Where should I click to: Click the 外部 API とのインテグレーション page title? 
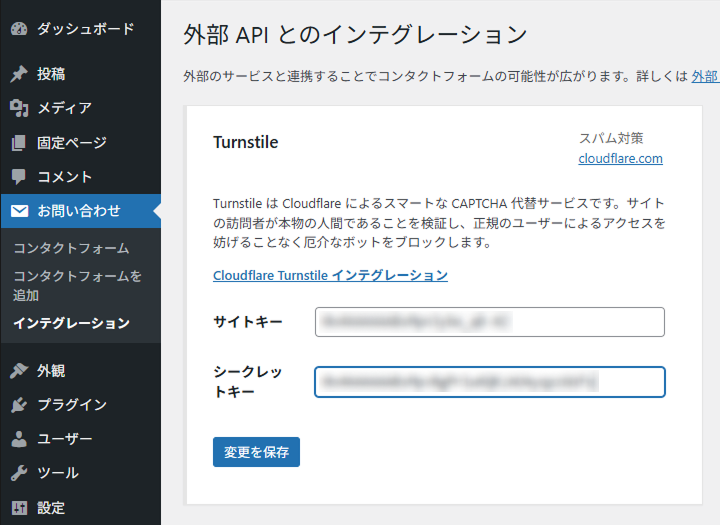tap(355, 35)
